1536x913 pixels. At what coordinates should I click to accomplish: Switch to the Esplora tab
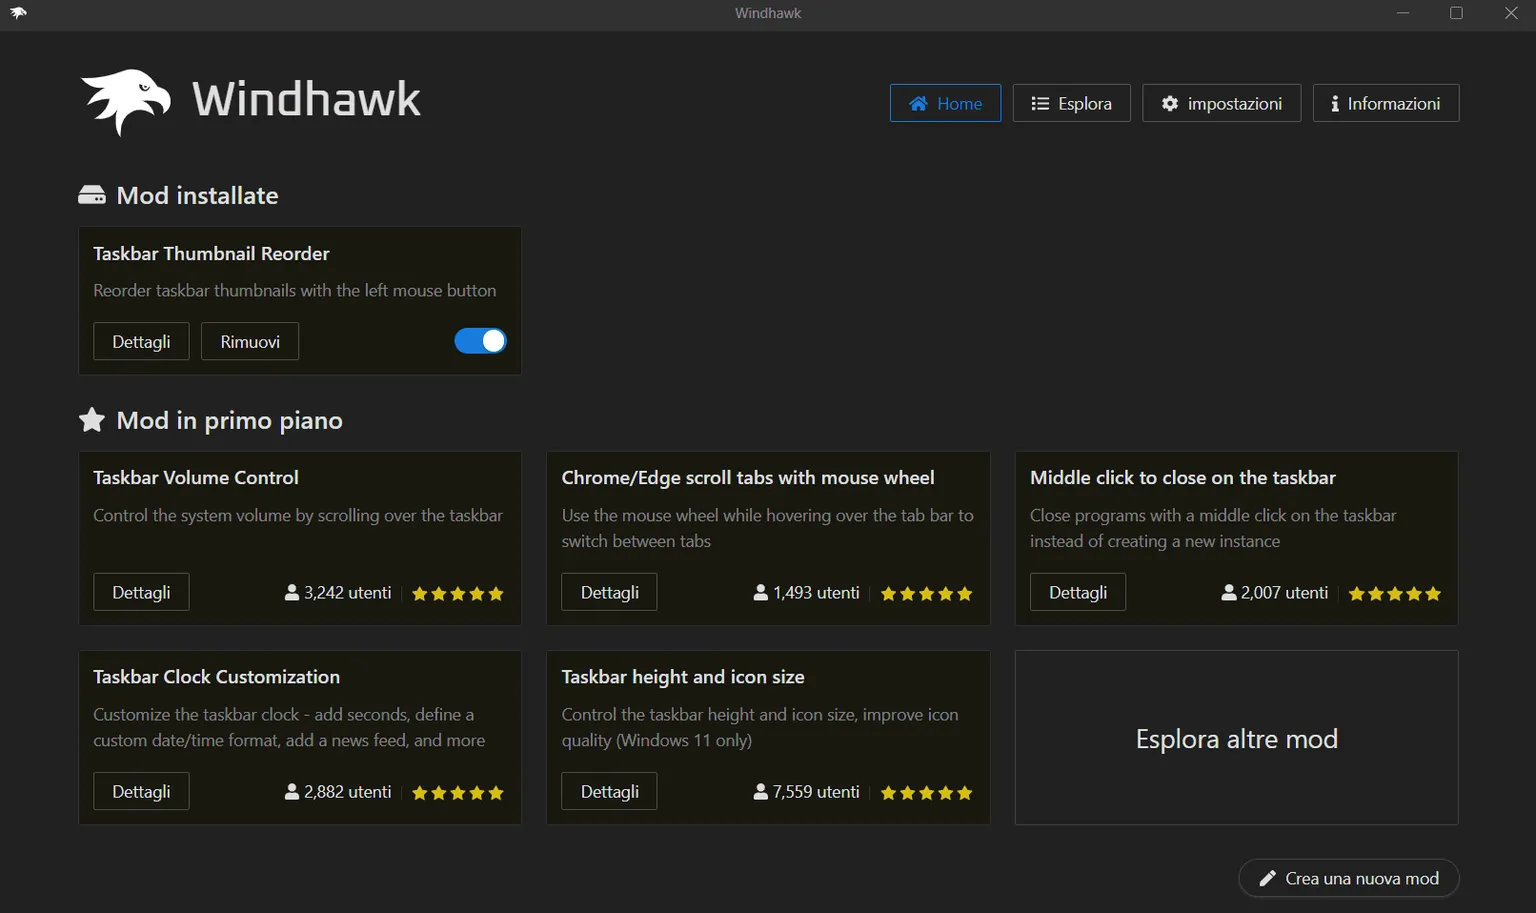pyautogui.click(x=1071, y=103)
